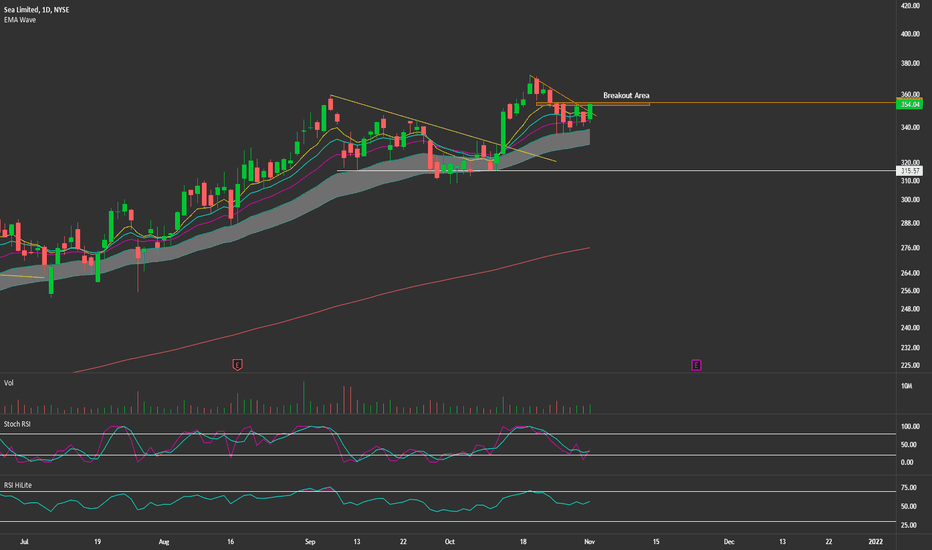
Task: Select the orange breakout area rectangle
Action: click(x=593, y=104)
